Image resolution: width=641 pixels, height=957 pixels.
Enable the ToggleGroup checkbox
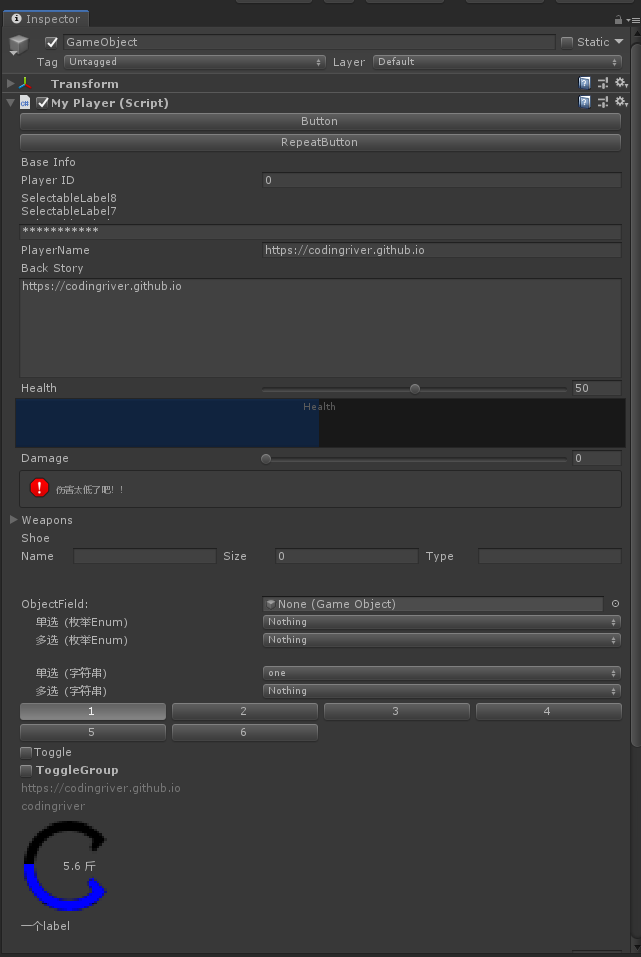[26, 770]
